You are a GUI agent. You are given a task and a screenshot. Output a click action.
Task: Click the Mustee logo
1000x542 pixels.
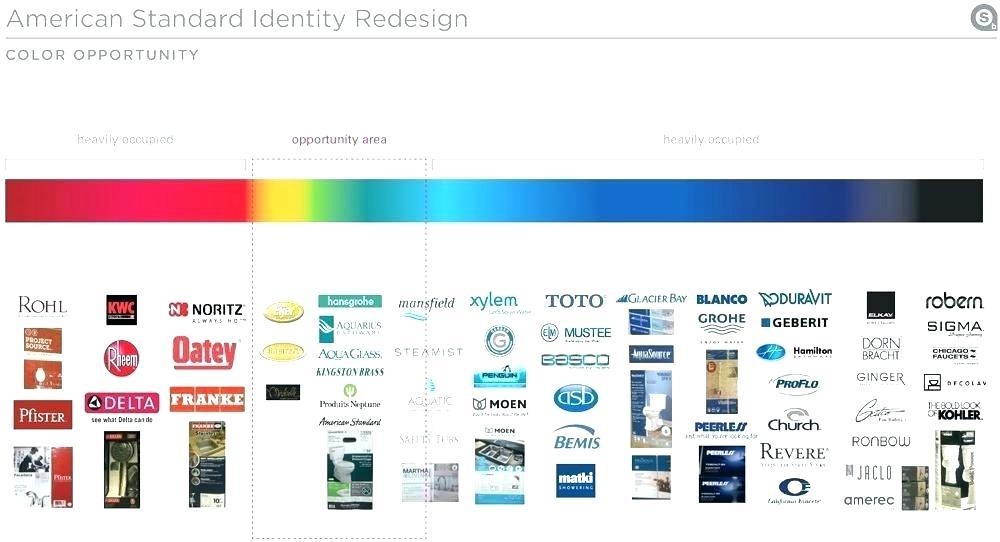576,333
